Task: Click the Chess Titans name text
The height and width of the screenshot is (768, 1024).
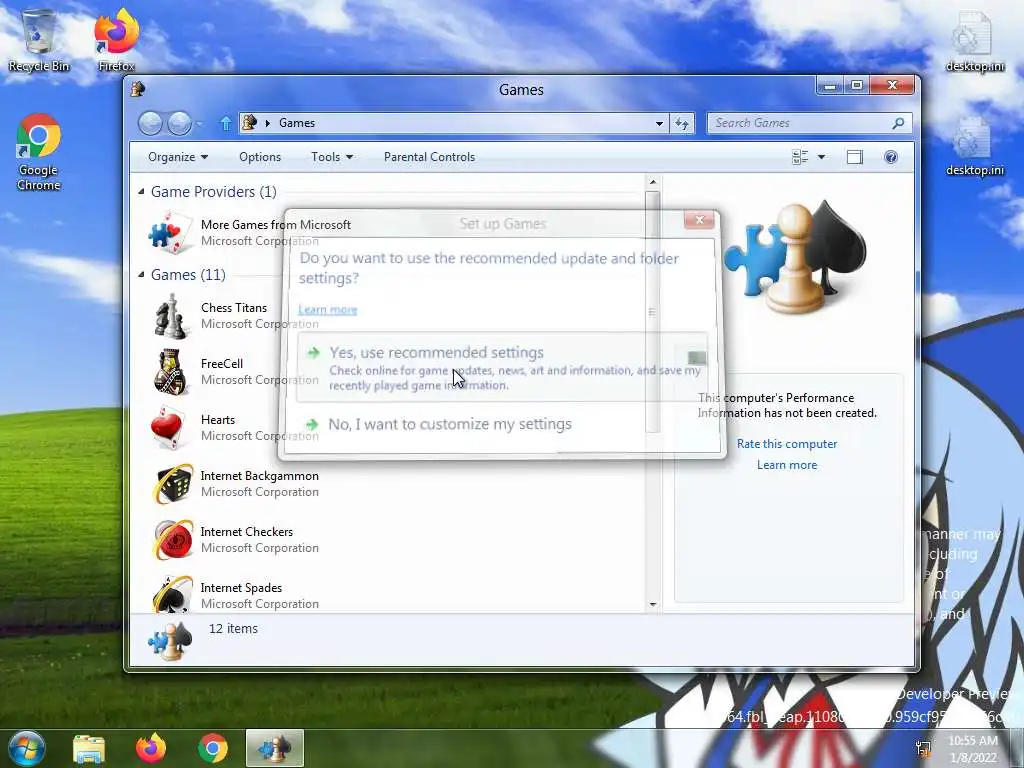Action: (x=234, y=308)
